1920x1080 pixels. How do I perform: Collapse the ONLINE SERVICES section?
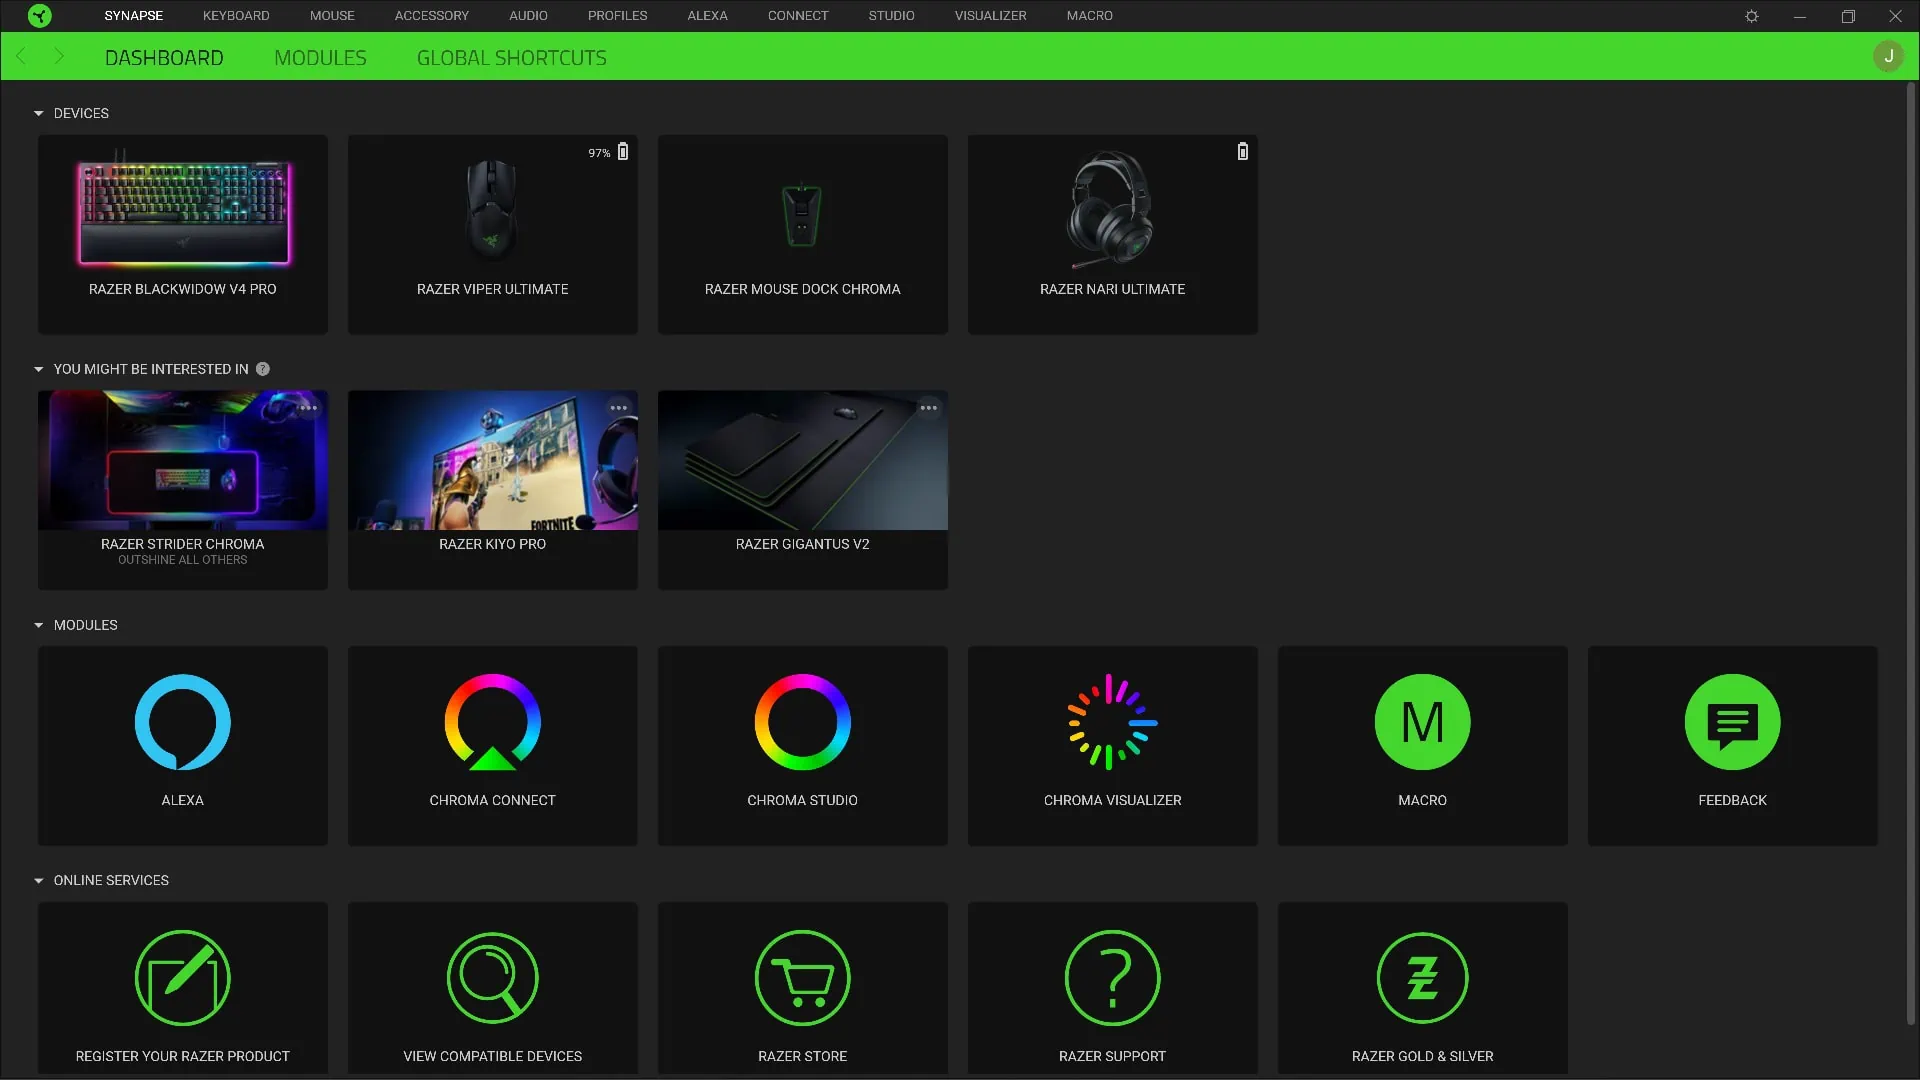coord(39,880)
